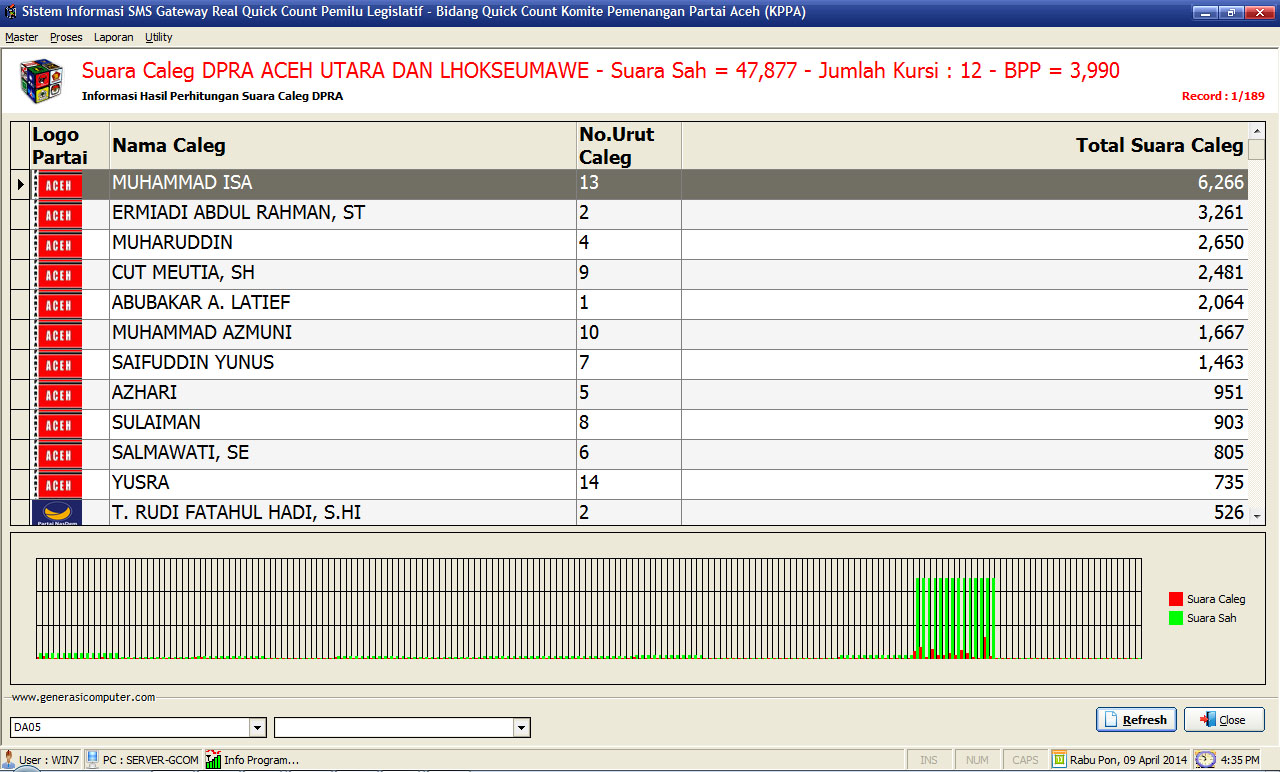The image size is (1280, 772).
Task: Click the Partai Aceh logo beside MUHAMMAD ISA
Action: coord(58,185)
